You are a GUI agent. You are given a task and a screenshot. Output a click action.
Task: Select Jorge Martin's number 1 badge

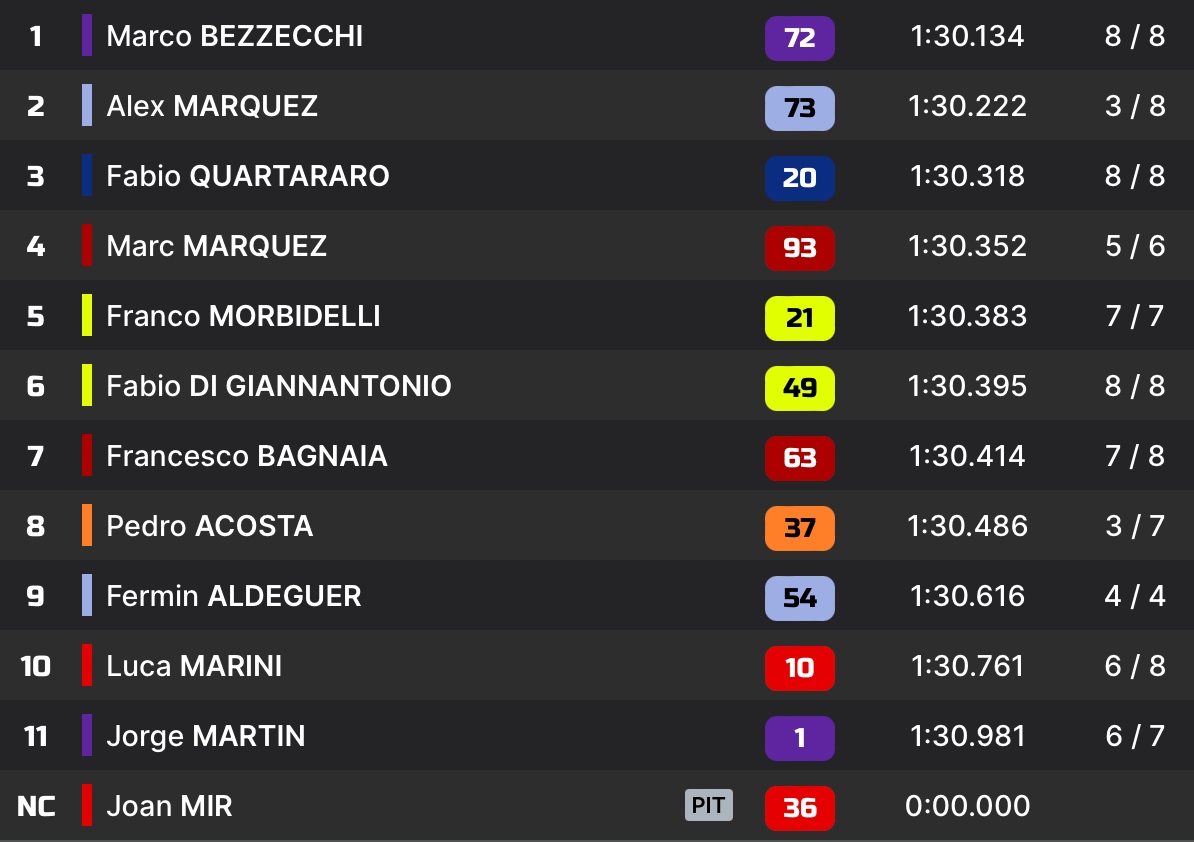pos(799,738)
